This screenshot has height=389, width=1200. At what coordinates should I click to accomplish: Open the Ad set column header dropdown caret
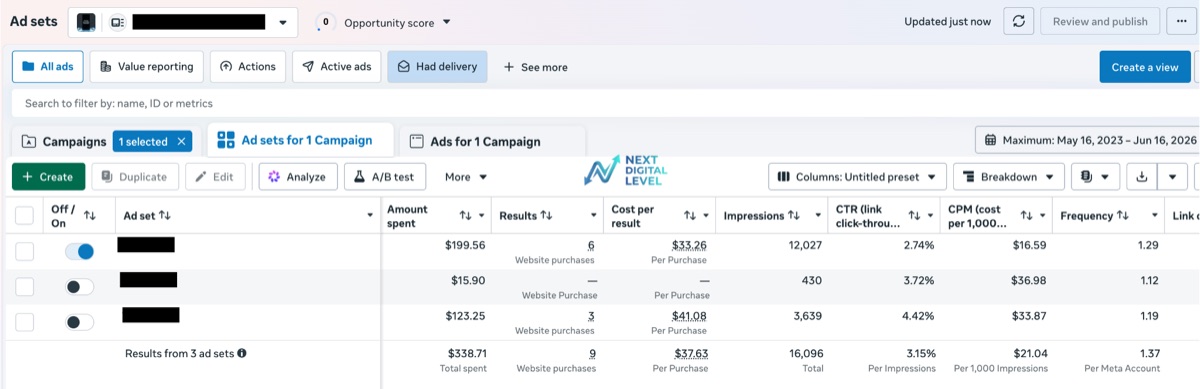click(x=371, y=215)
